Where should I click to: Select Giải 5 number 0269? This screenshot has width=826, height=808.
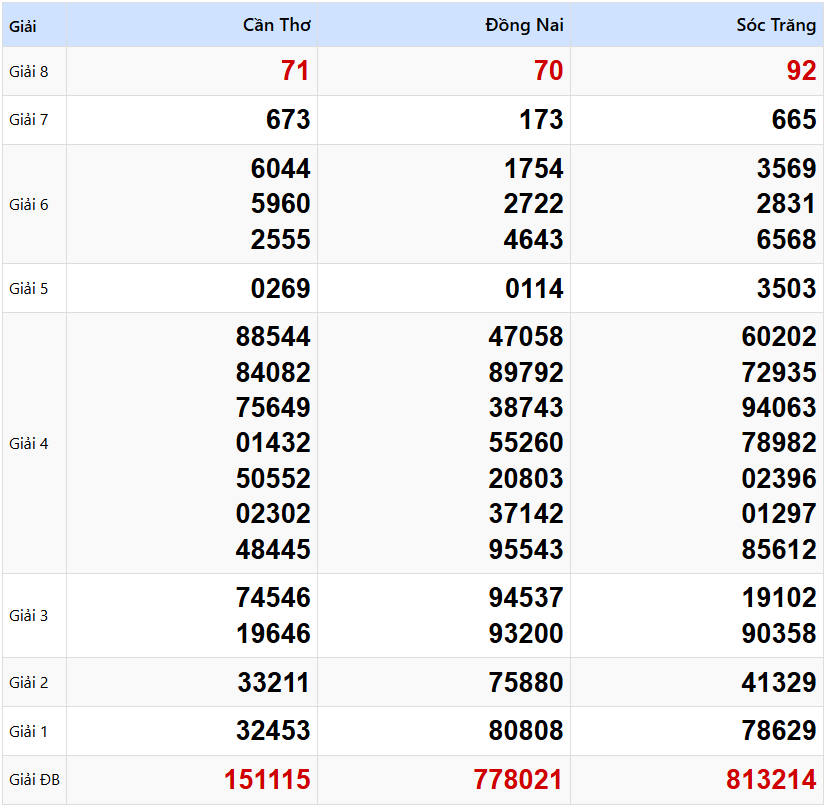click(280, 289)
